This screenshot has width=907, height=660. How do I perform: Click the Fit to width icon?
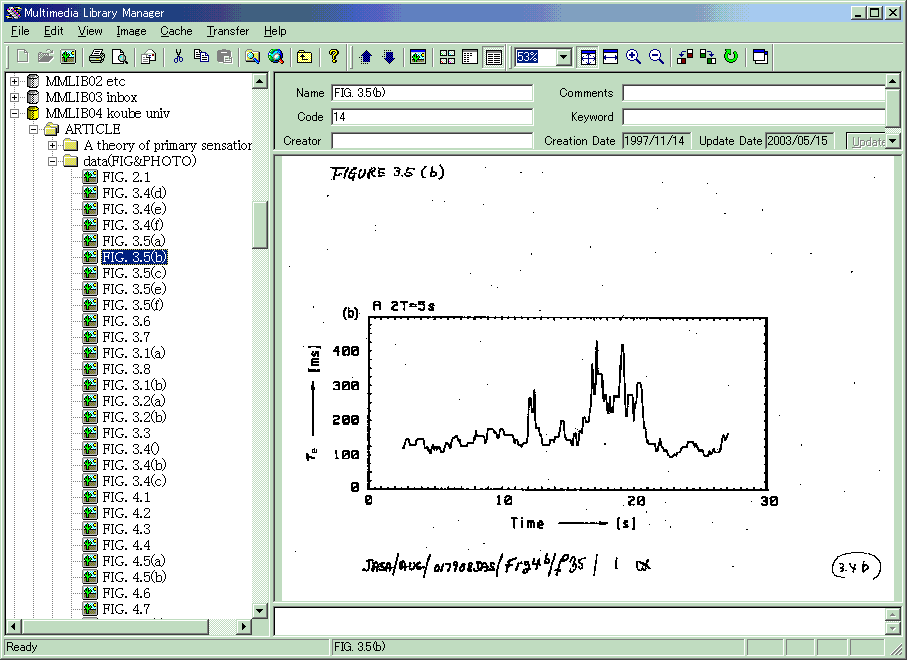pyautogui.click(x=611, y=56)
